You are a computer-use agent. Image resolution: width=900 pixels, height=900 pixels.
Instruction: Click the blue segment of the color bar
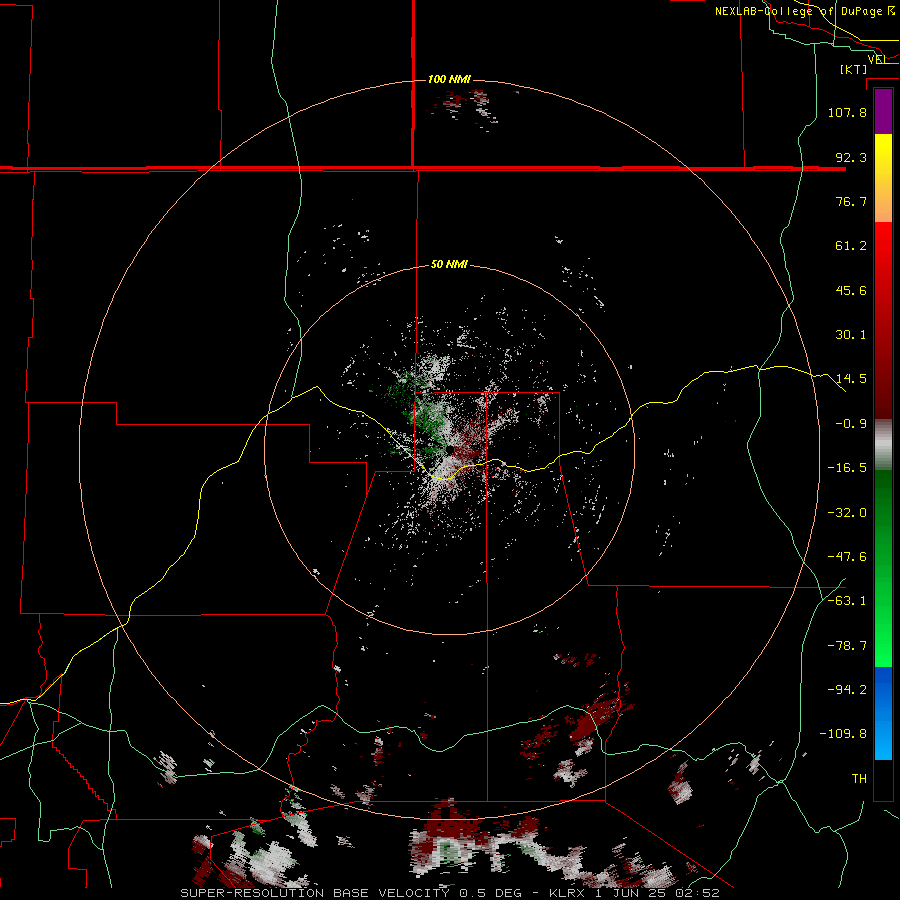tap(883, 713)
